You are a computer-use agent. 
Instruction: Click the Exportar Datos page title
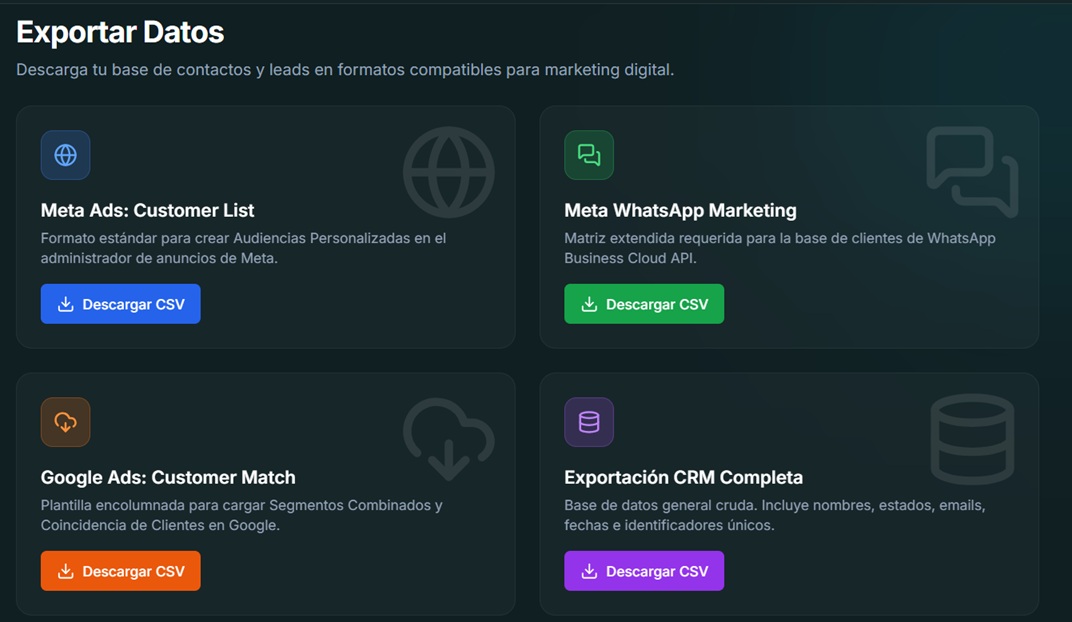pos(120,32)
